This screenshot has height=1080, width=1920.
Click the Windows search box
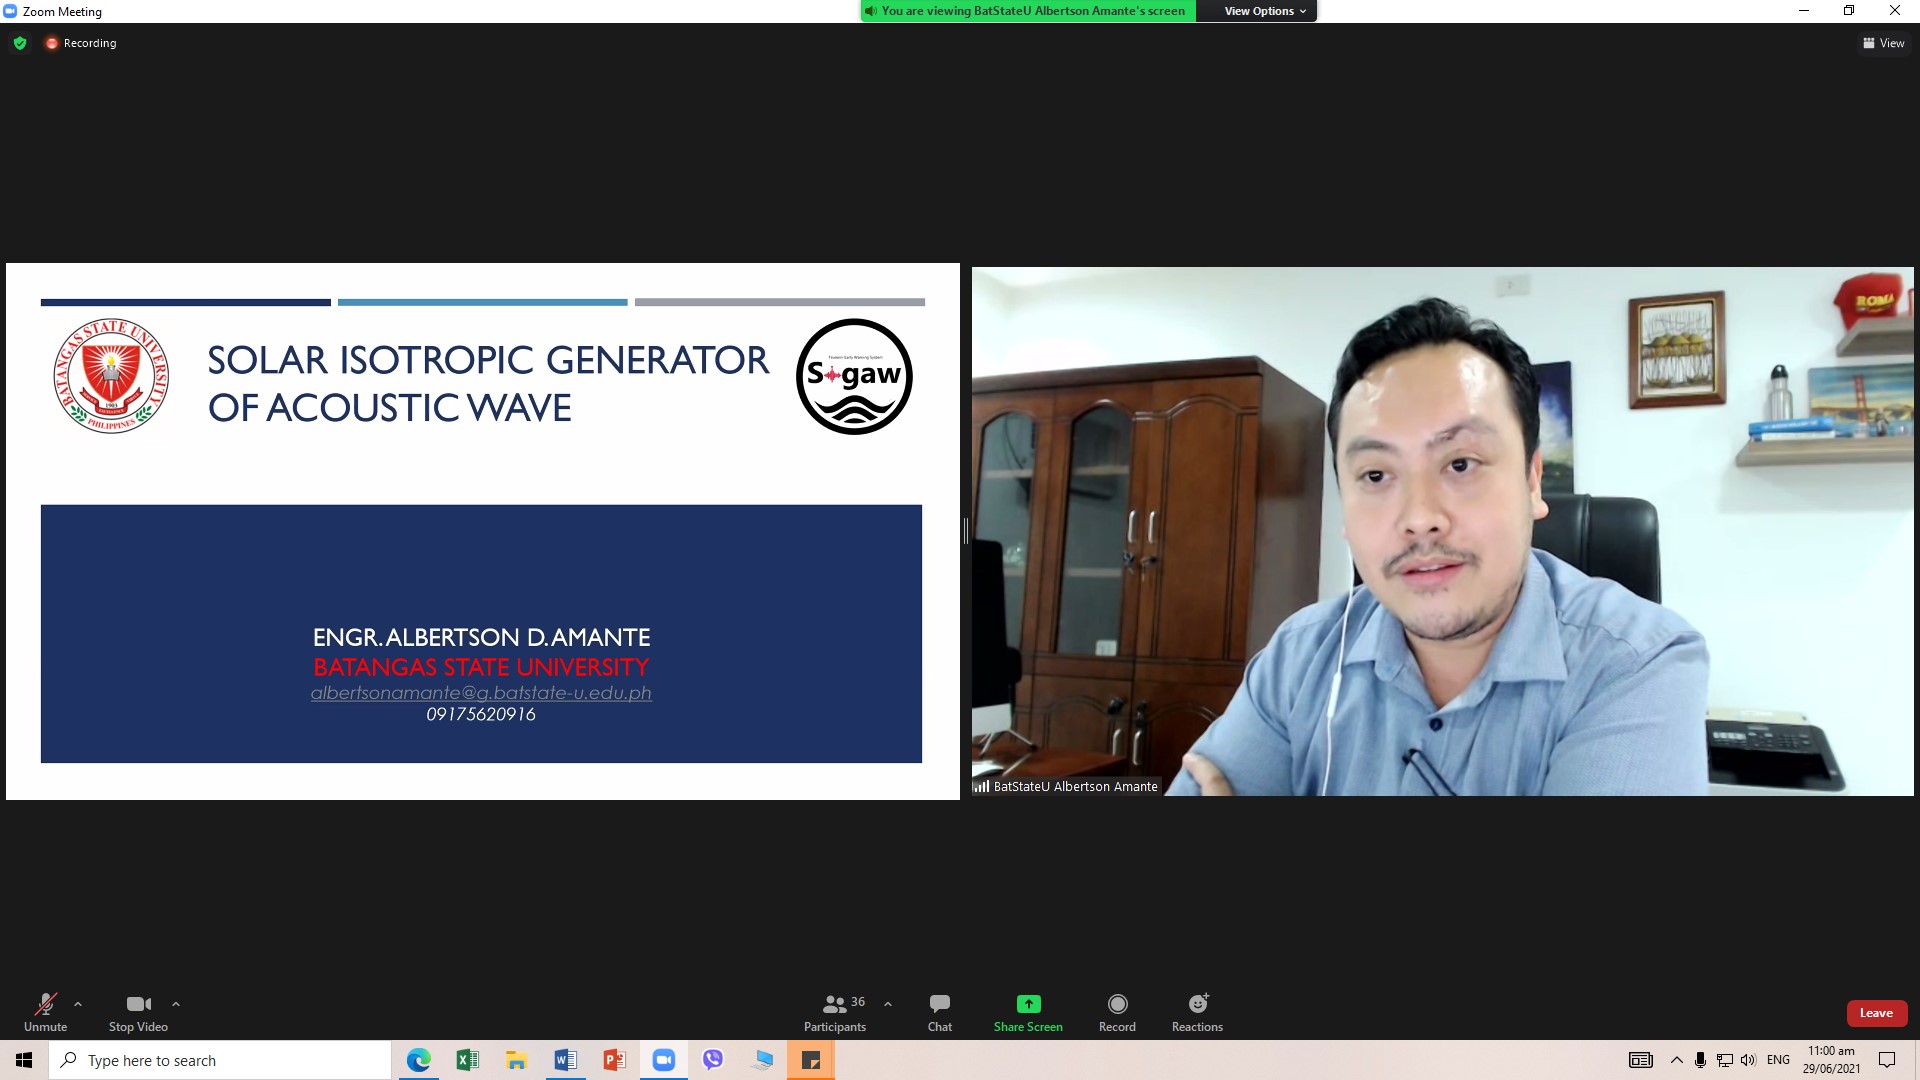pyautogui.click(x=220, y=1060)
